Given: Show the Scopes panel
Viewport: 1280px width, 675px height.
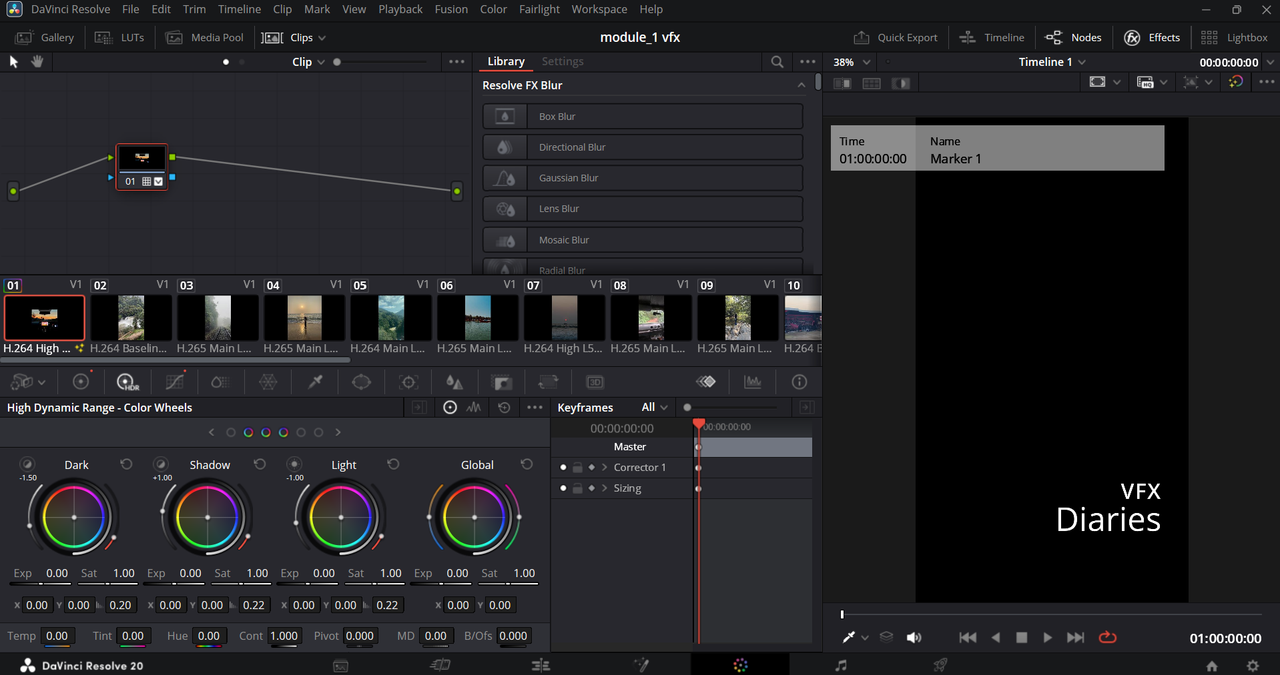Looking at the screenshot, I should pos(752,382).
